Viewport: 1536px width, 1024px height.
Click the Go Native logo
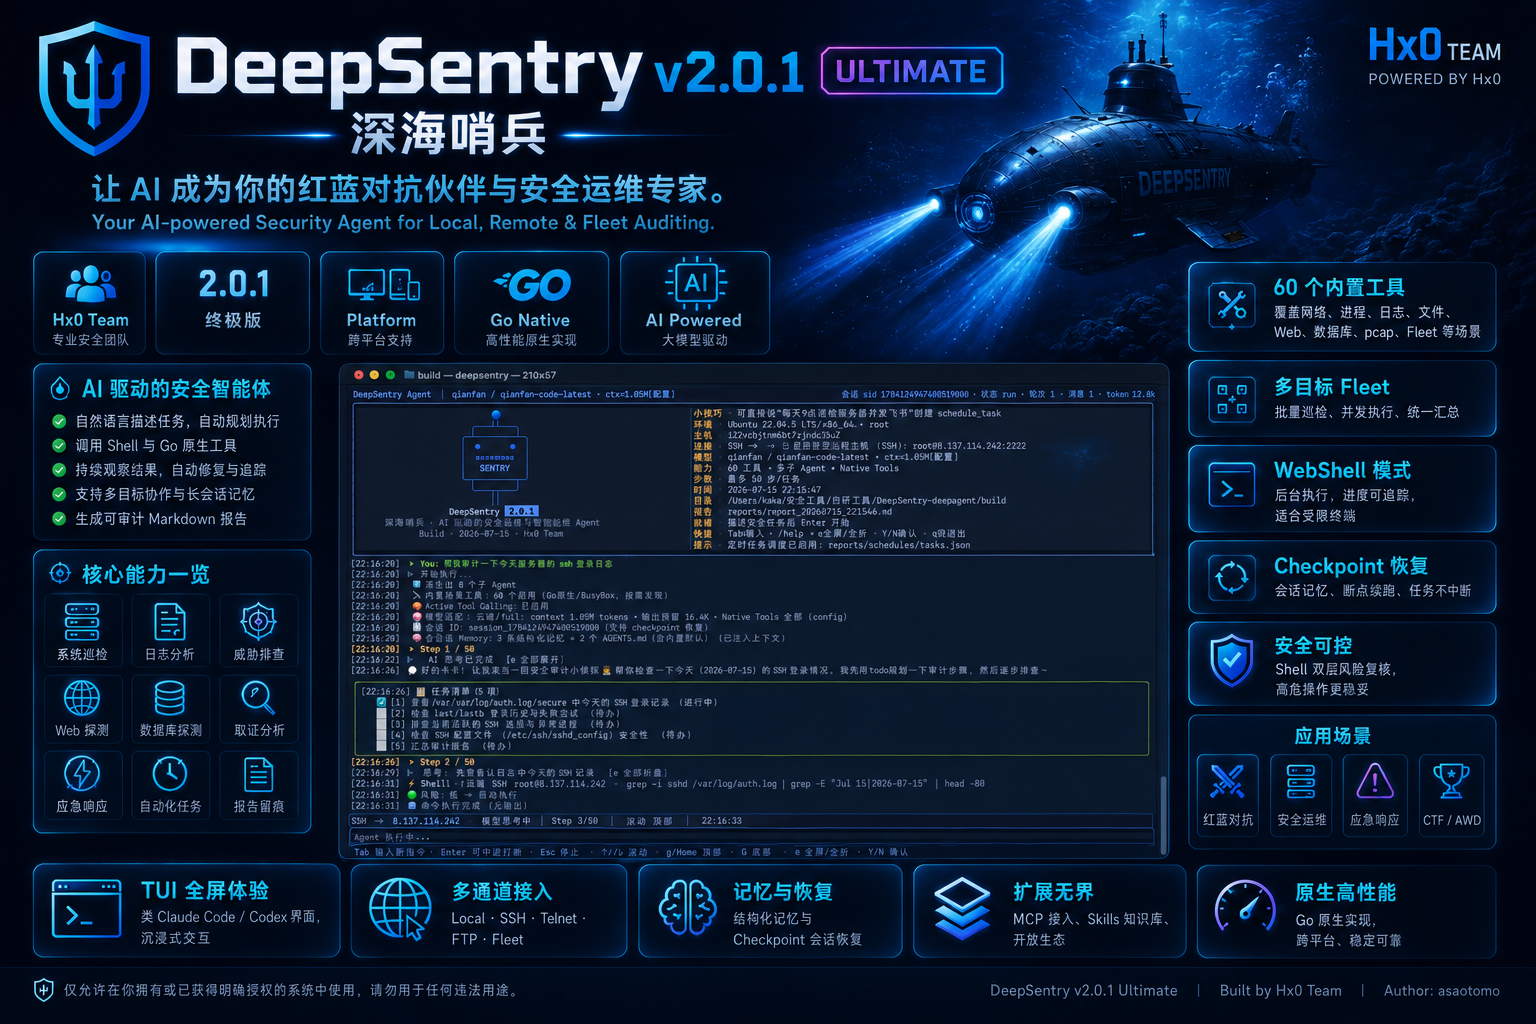[x=532, y=286]
